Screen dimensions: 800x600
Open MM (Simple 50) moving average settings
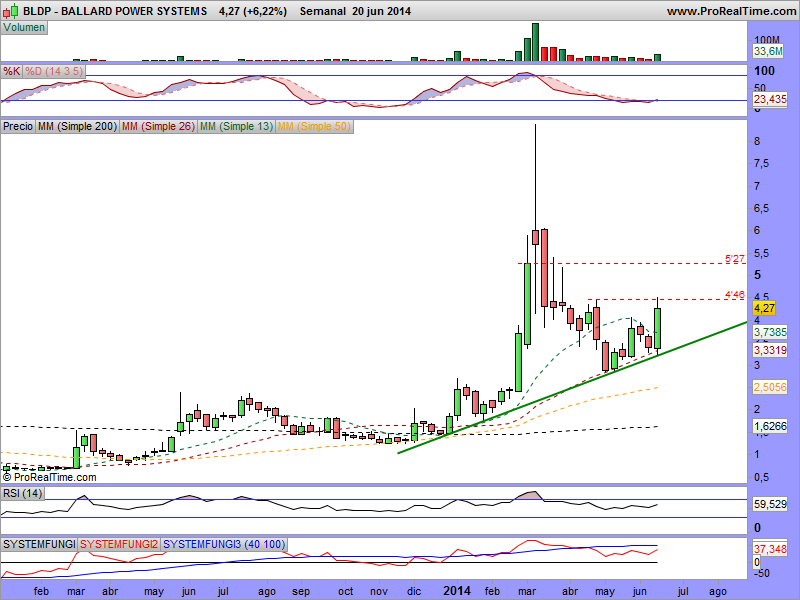pyautogui.click(x=314, y=126)
